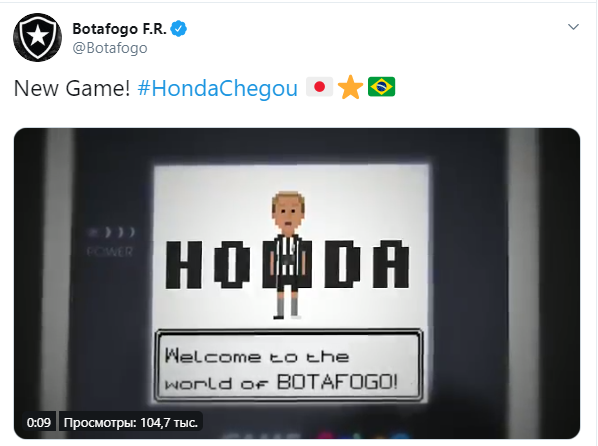Click the 'New Game!' tweet text
598x446 pixels.
(72, 88)
